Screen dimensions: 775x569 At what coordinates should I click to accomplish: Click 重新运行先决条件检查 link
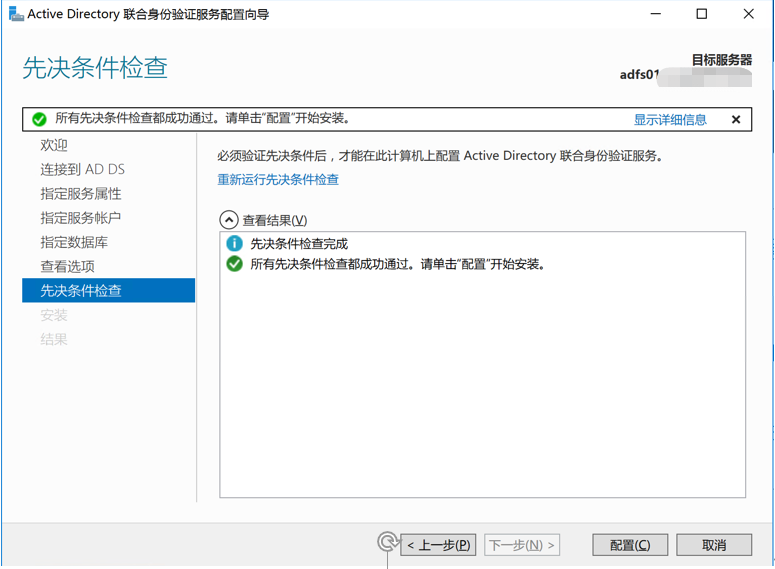pyautogui.click(x=278, y=179)
